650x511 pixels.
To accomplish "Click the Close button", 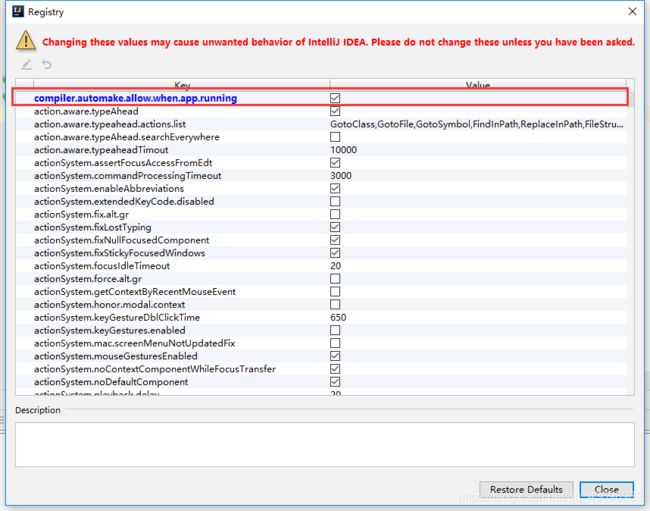I will (x=606, y=490).
